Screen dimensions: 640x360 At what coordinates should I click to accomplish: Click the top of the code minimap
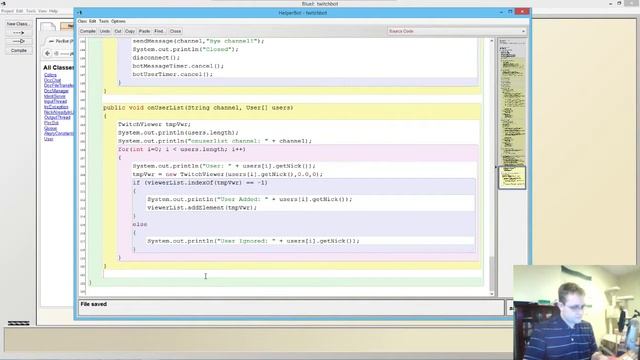[x=512, y=43]
